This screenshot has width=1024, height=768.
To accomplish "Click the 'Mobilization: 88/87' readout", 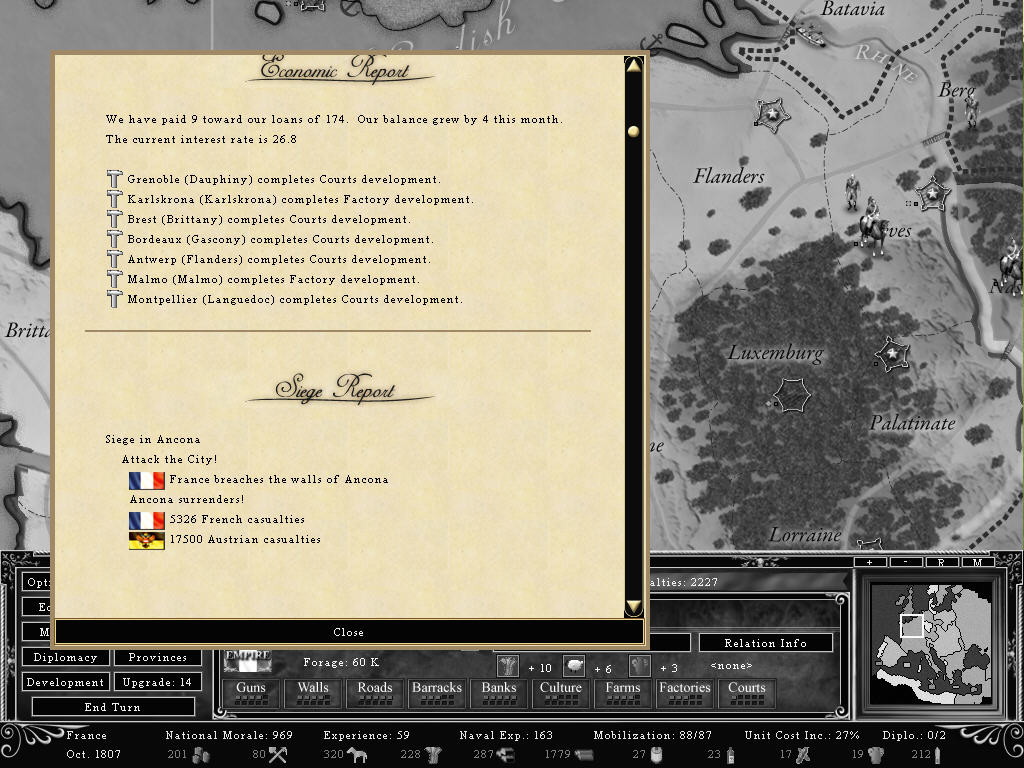I will click(x=652, y=735).
